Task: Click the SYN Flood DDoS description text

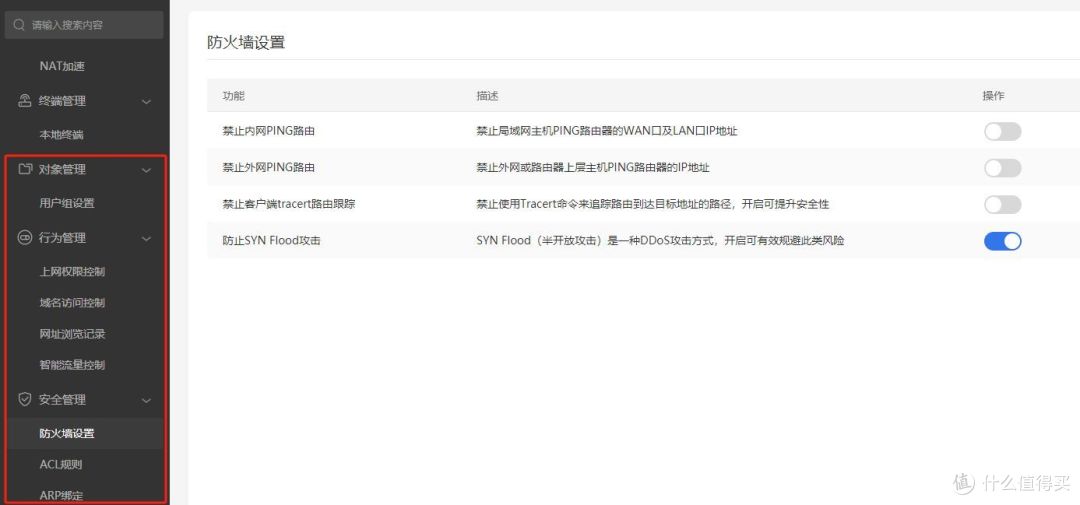Action: click(x=660, y=240)
